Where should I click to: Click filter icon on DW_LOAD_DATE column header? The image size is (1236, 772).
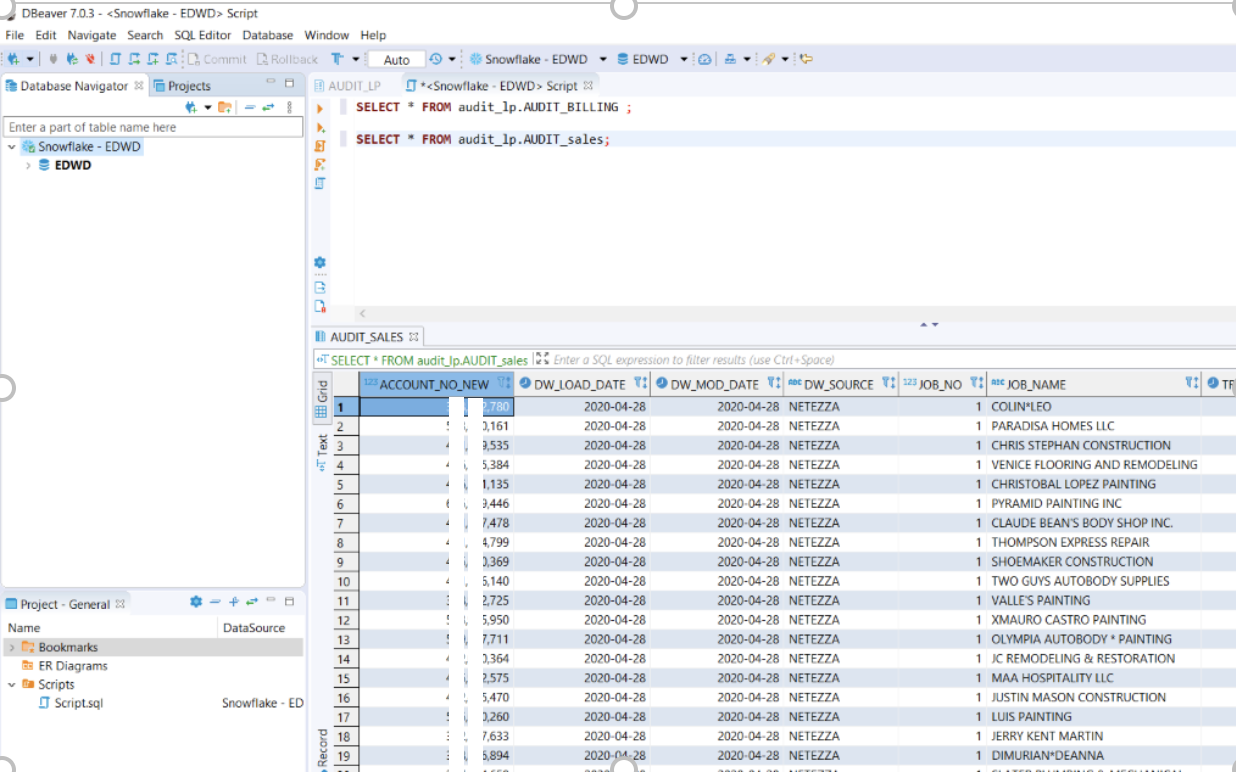click(640, 383)
